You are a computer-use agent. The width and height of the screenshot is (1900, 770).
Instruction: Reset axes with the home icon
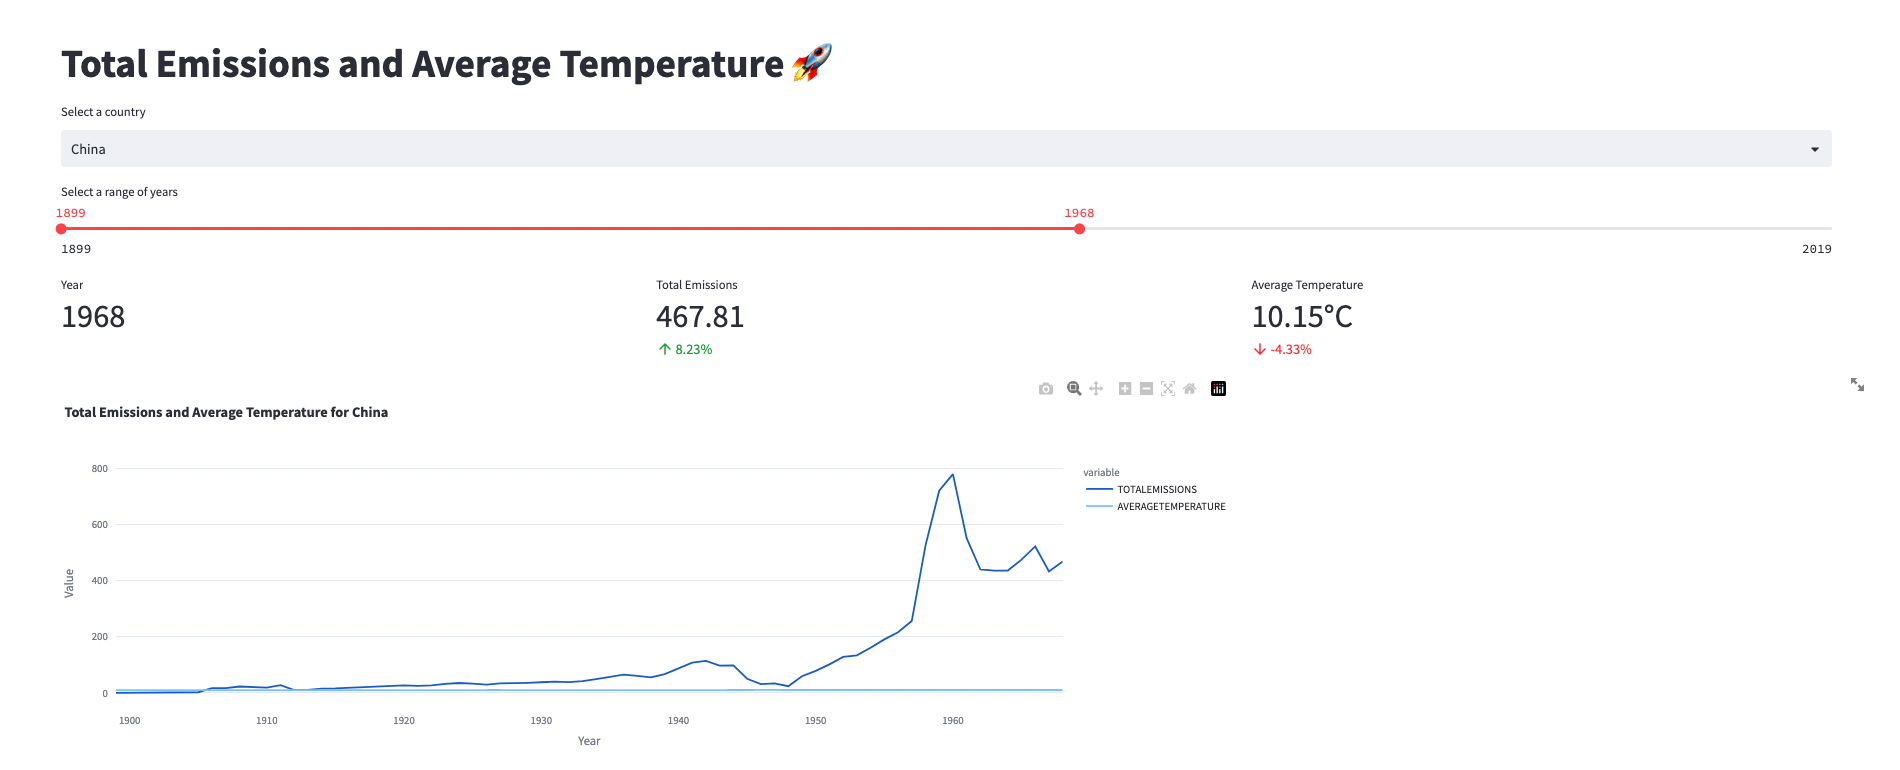(x=1189, y=389)
